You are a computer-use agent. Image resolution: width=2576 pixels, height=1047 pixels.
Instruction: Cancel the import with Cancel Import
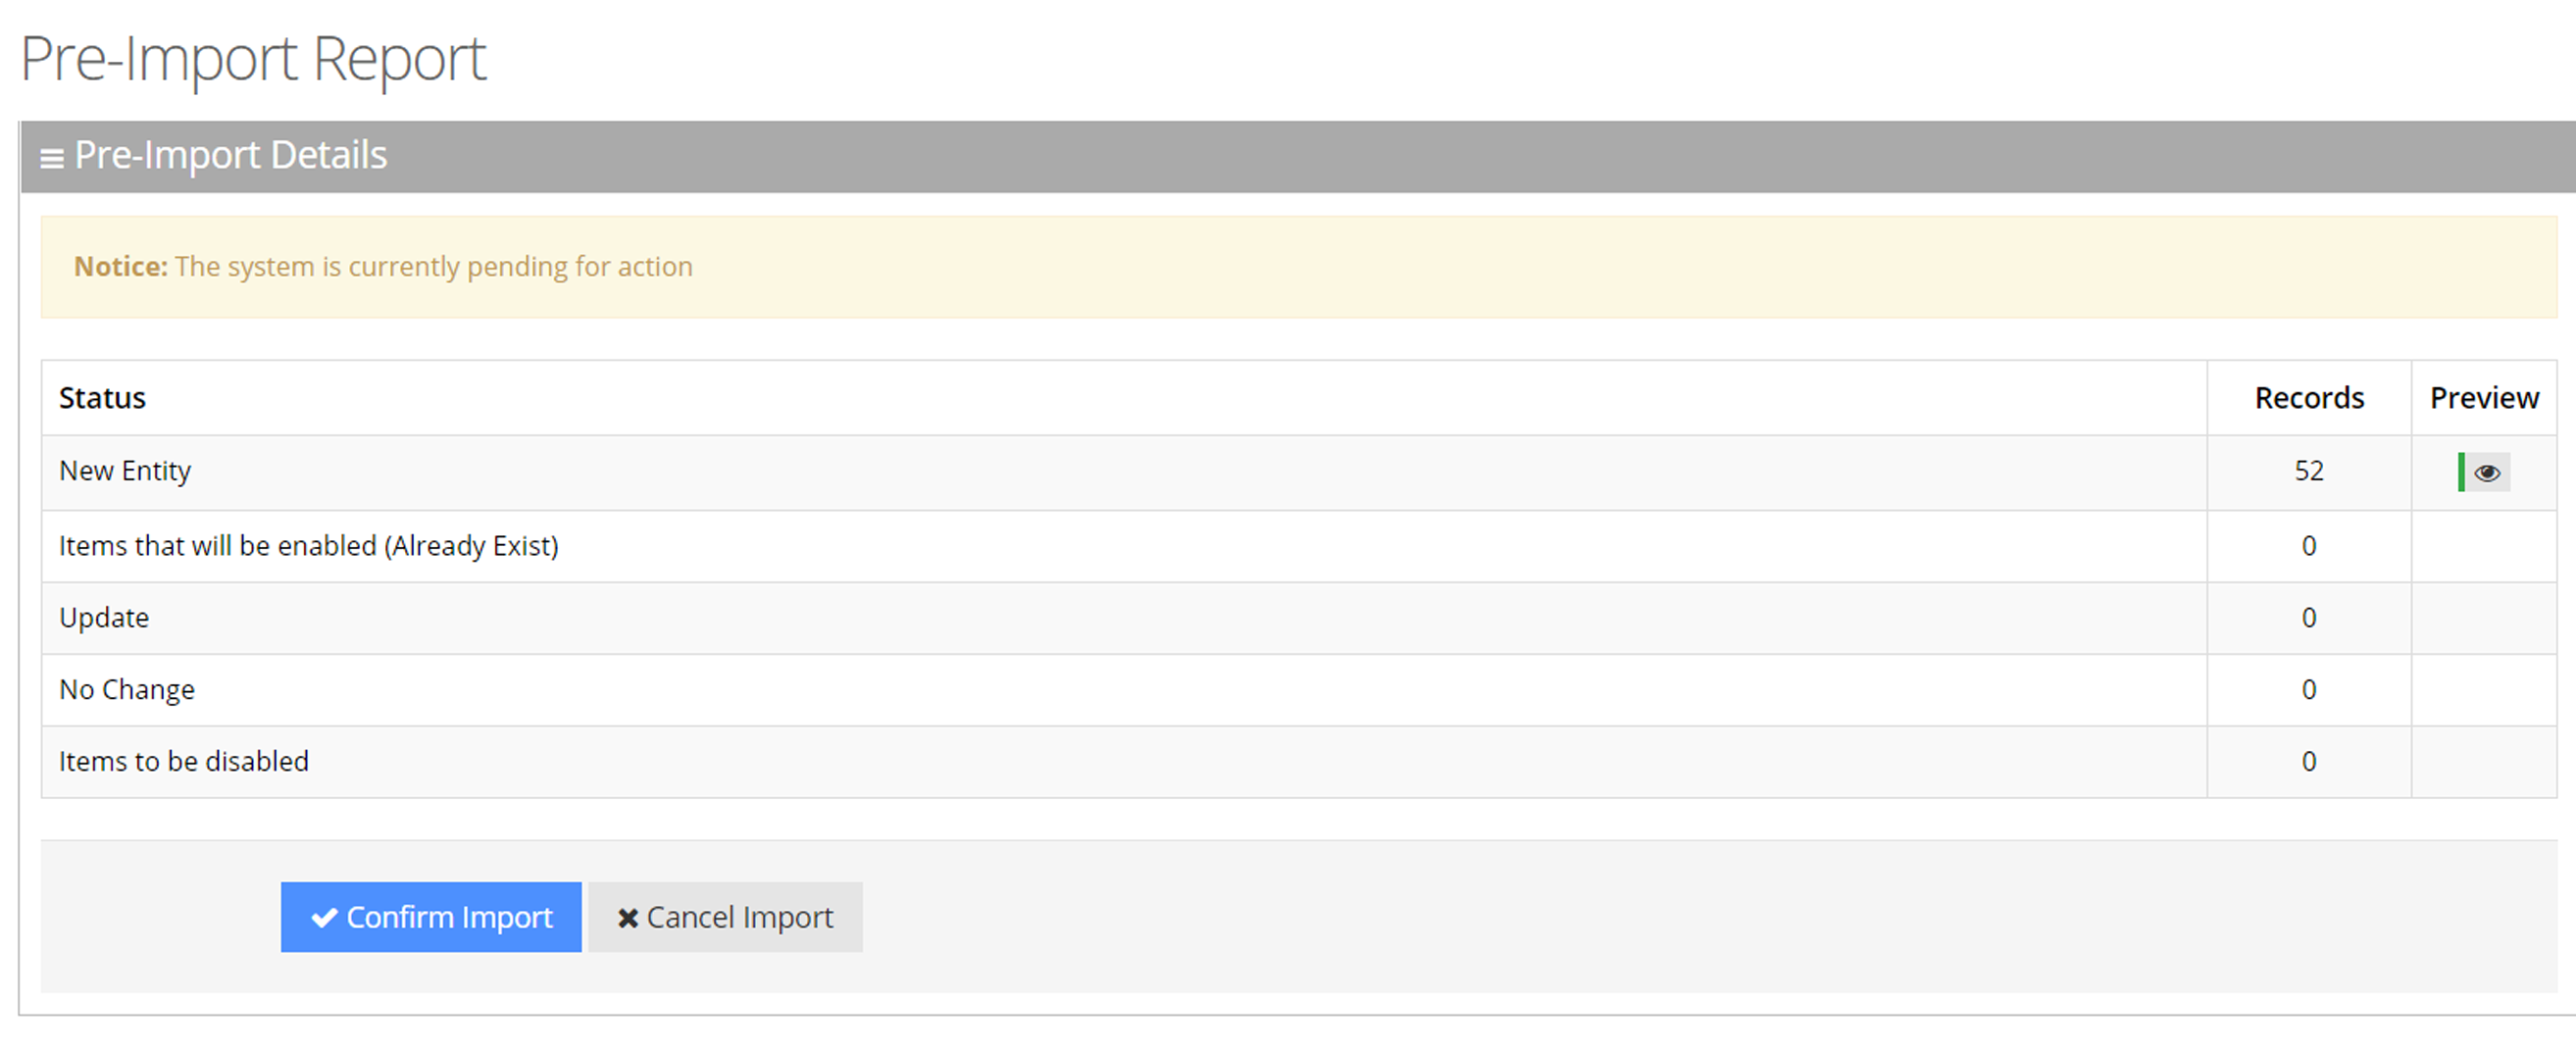point(725,917)
